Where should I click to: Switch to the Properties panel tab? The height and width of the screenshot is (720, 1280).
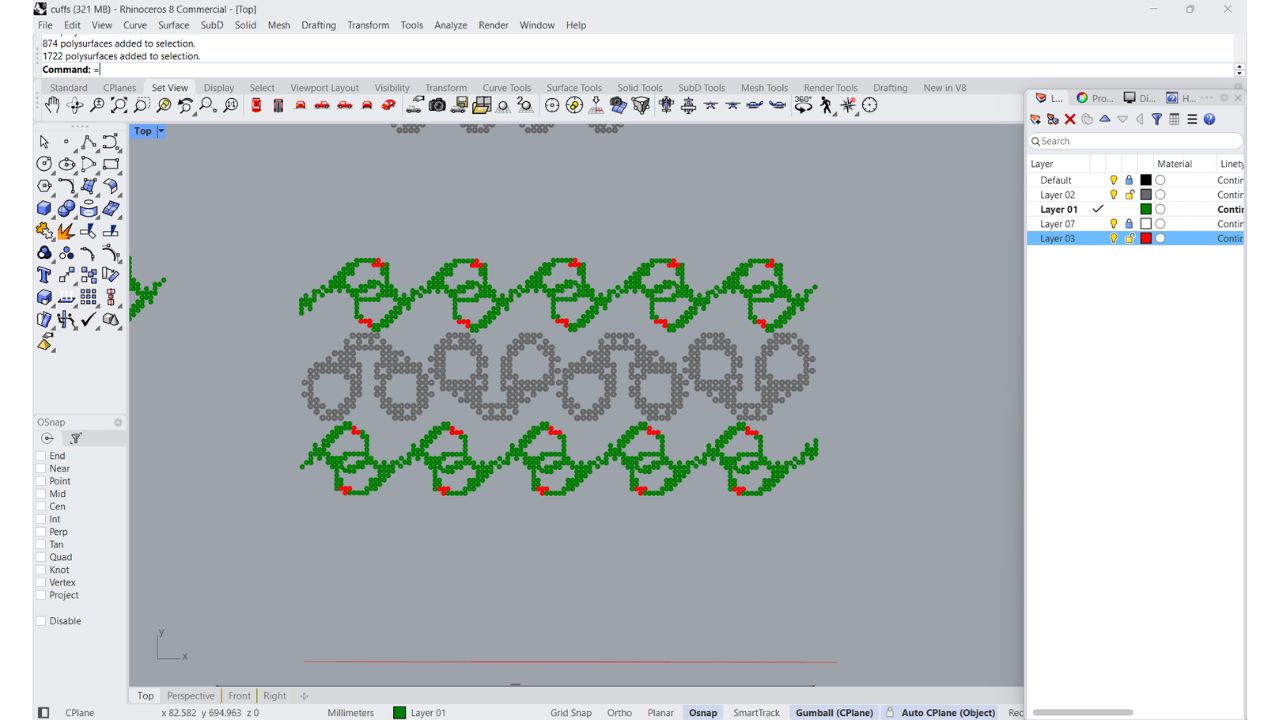coord(1095,98)
